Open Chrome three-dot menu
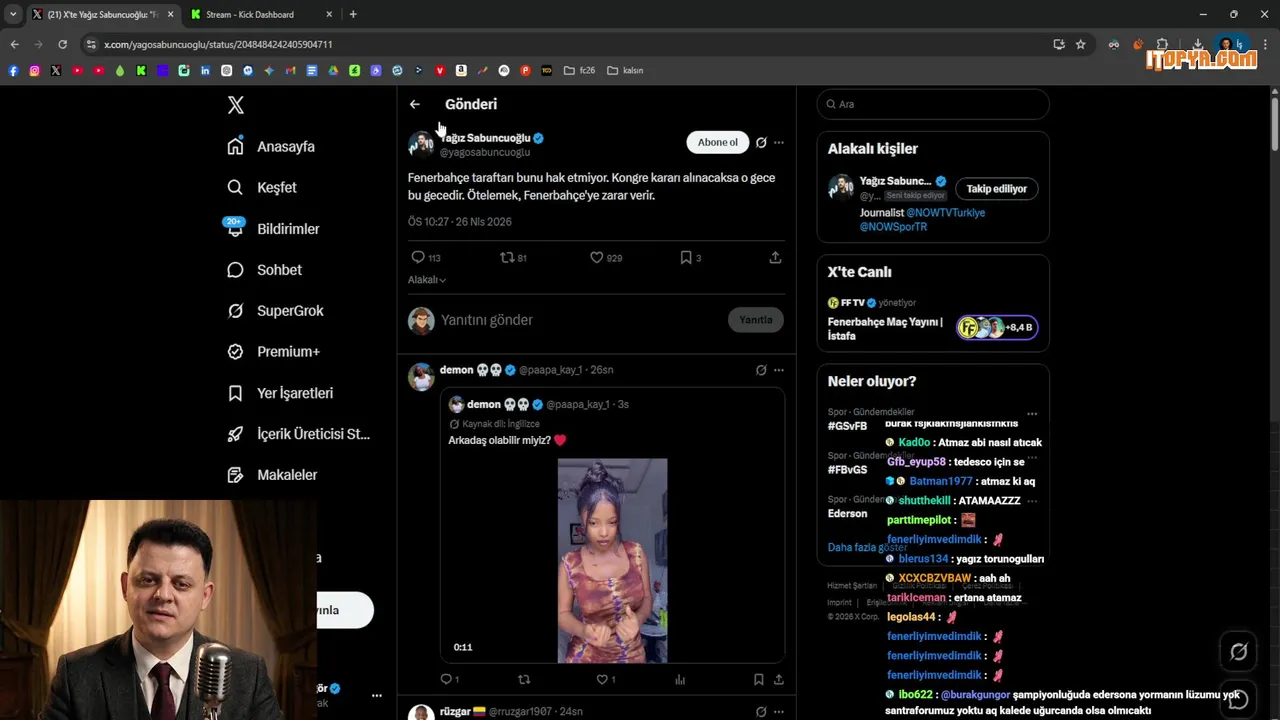This screenshot has width=1280, height=720. (x=1266, y=44)
